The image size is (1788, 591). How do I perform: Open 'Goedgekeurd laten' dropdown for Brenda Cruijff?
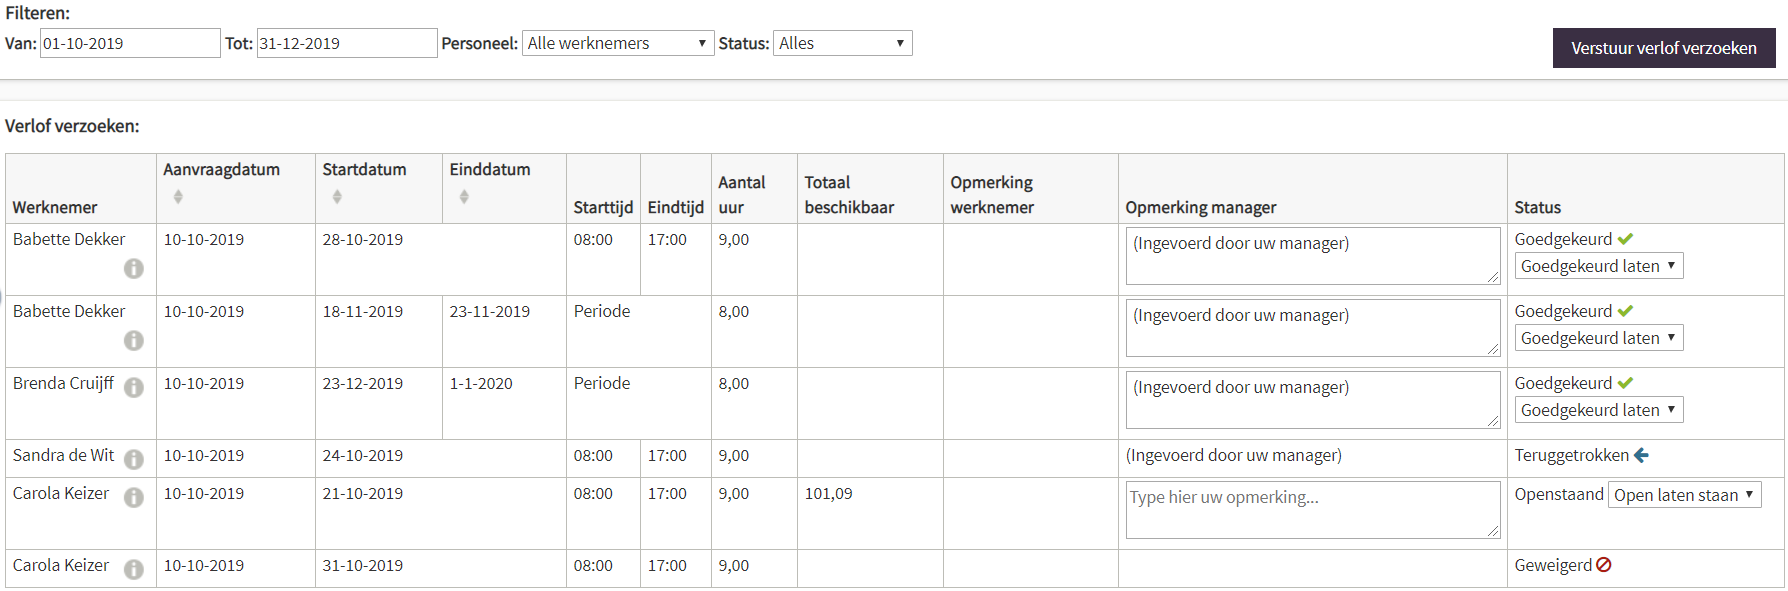[1599, 410]
